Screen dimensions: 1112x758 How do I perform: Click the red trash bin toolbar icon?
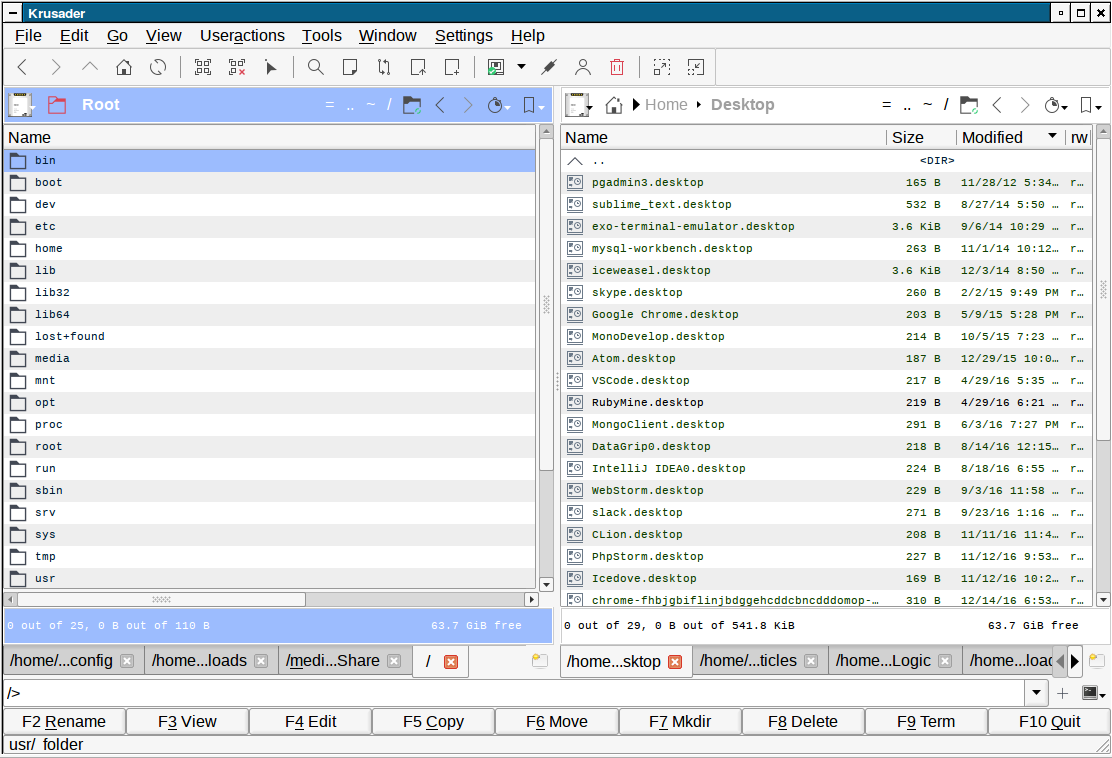click(x=617, y=67)
